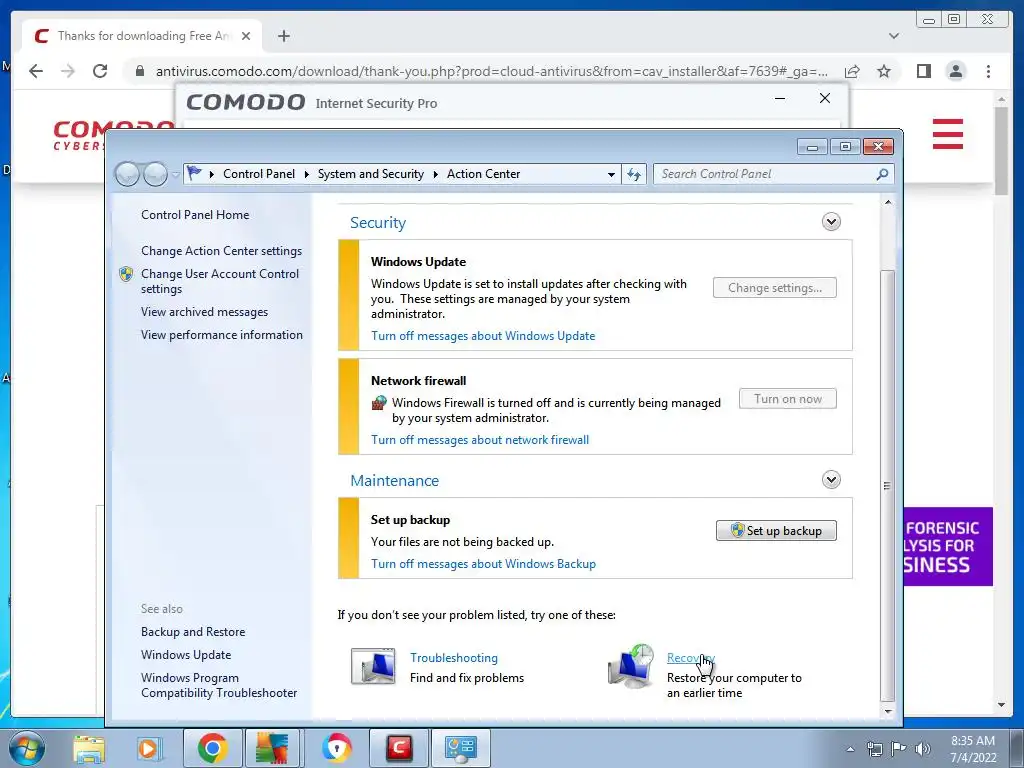This screenshot has width=1024, height=768.
Task: Open the volume control in system tray
Action: point(923,749)
